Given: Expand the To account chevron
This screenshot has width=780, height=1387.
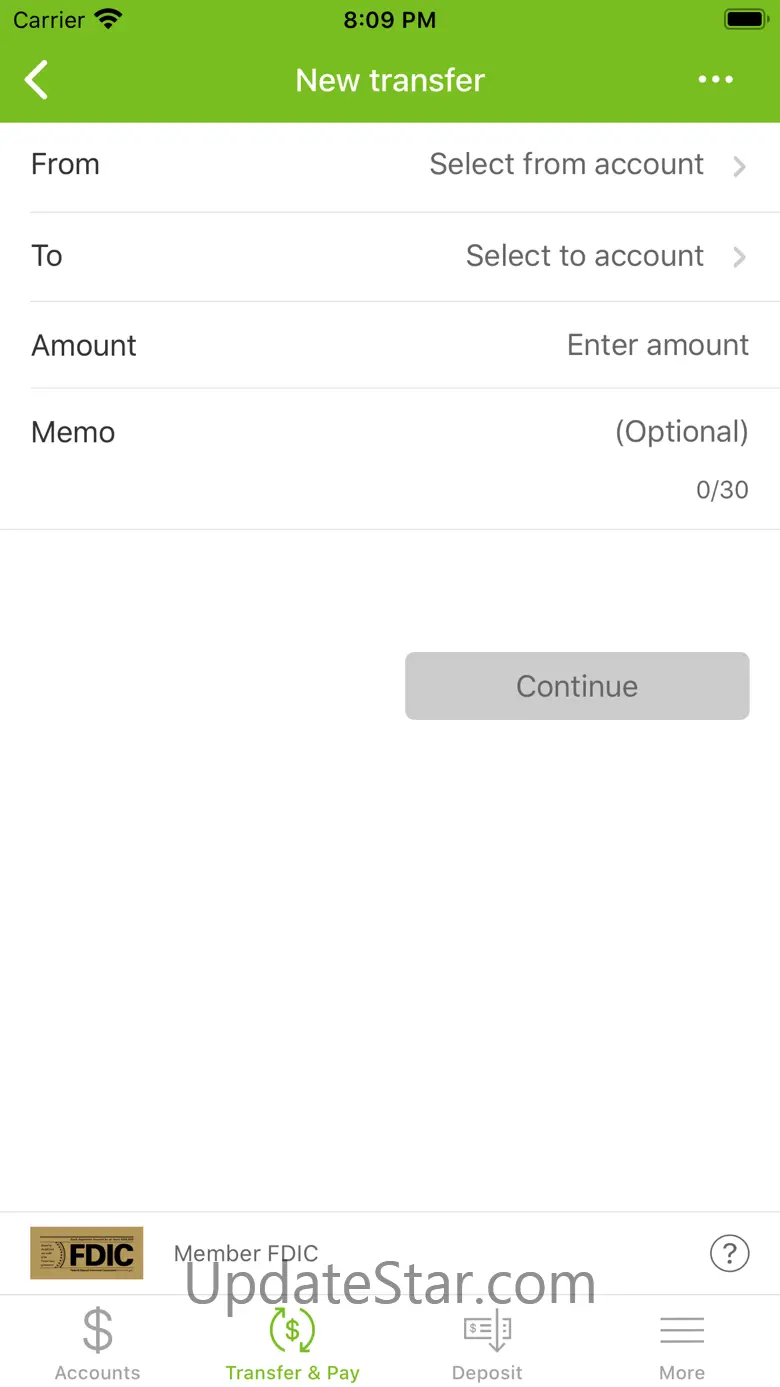Looking at the screenshot, I should pyautogui.click(x=740, y=257).
